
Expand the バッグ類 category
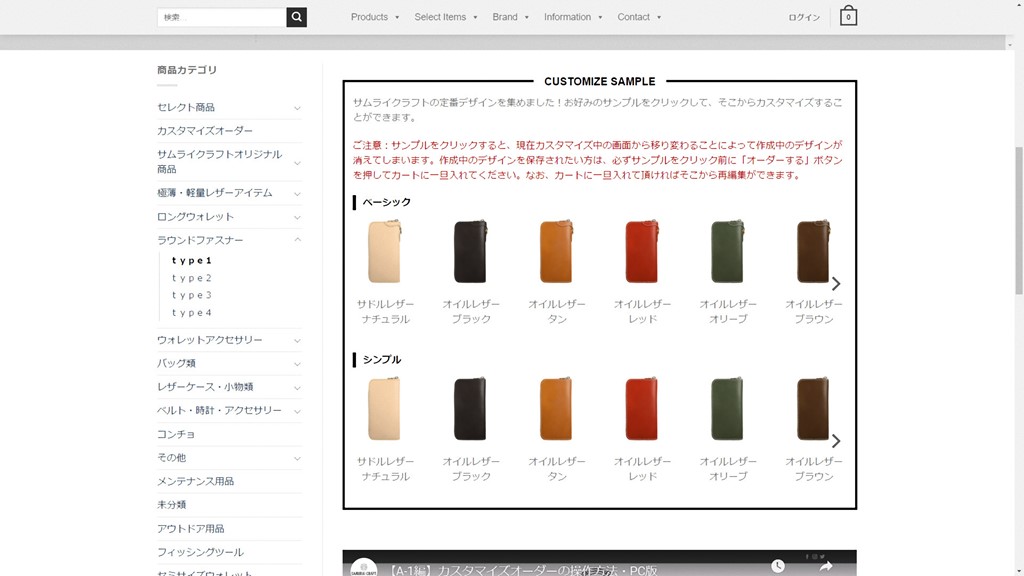pos(297,364)
